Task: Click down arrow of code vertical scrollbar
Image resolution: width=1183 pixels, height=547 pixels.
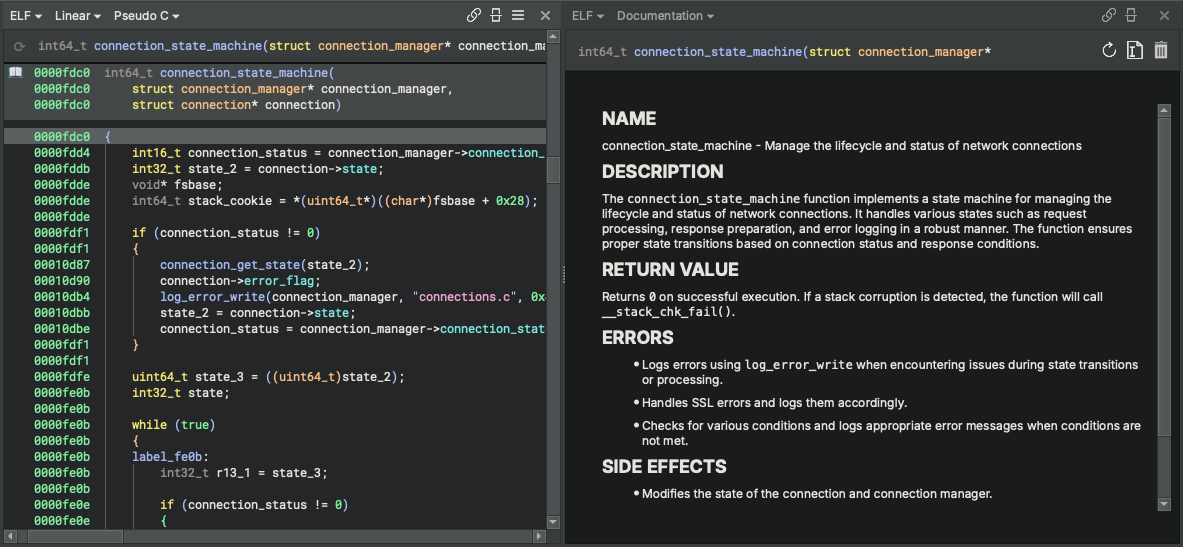Action: pos(553,521)
